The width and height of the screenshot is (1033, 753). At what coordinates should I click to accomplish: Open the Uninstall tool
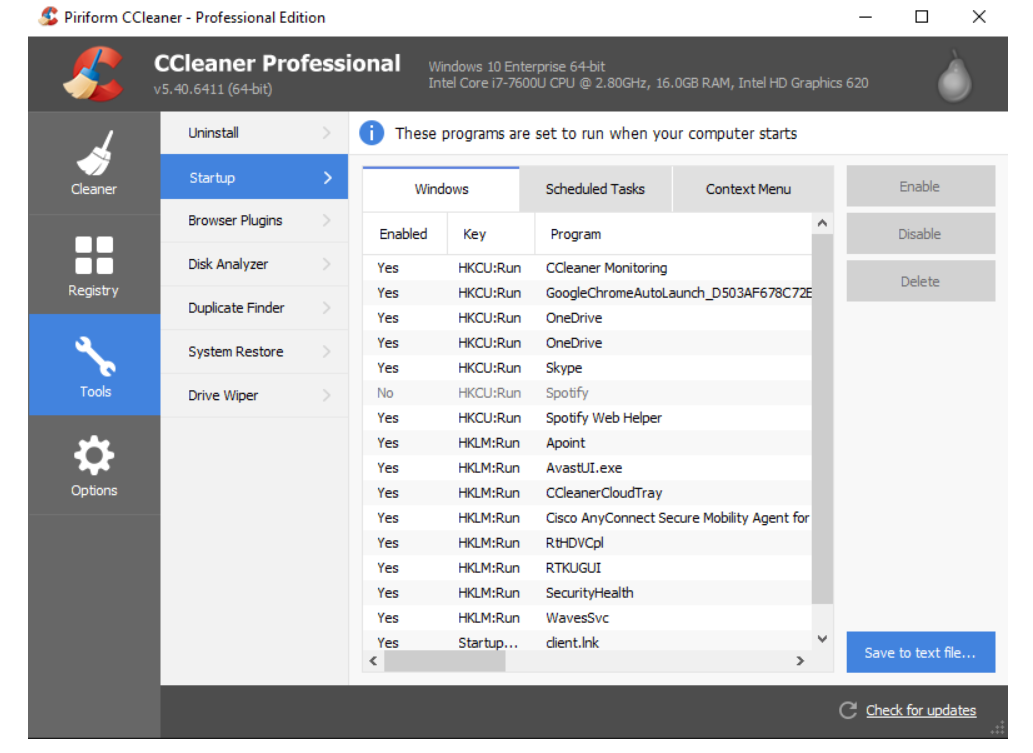click(254, 132)
